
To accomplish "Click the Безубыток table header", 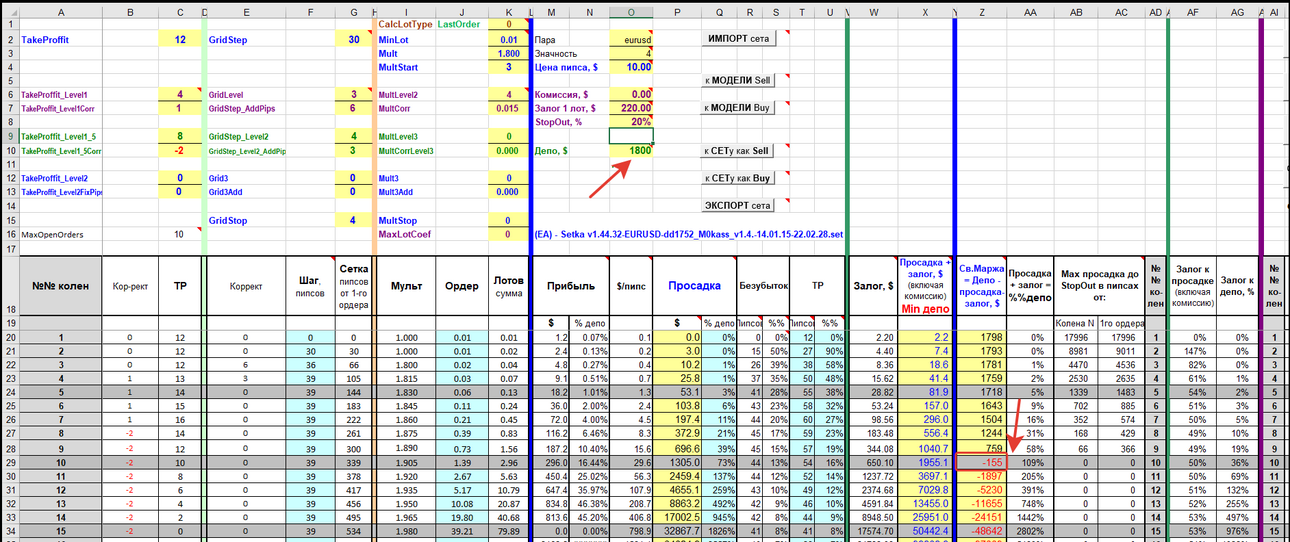I will tap(764, 285).
